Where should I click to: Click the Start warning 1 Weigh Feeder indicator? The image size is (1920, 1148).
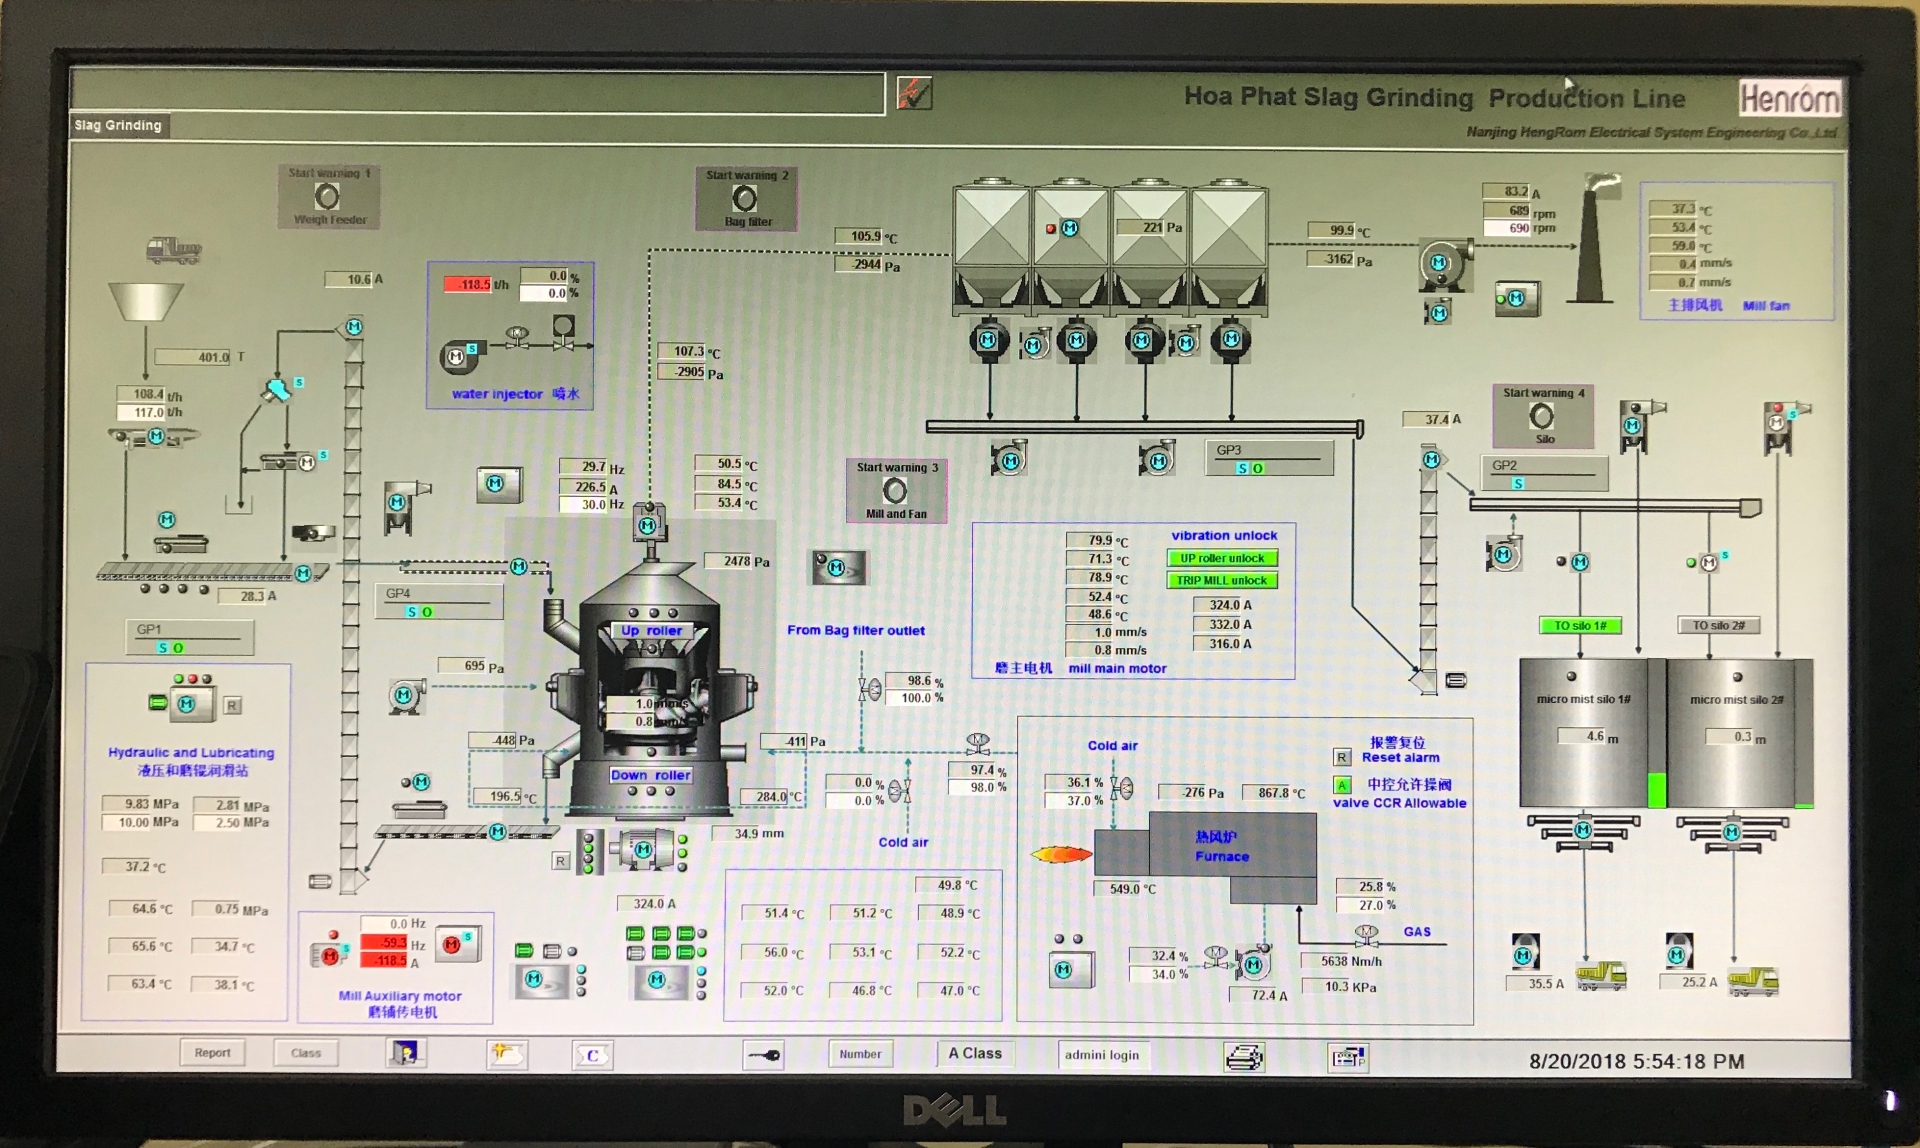(327, 196)
